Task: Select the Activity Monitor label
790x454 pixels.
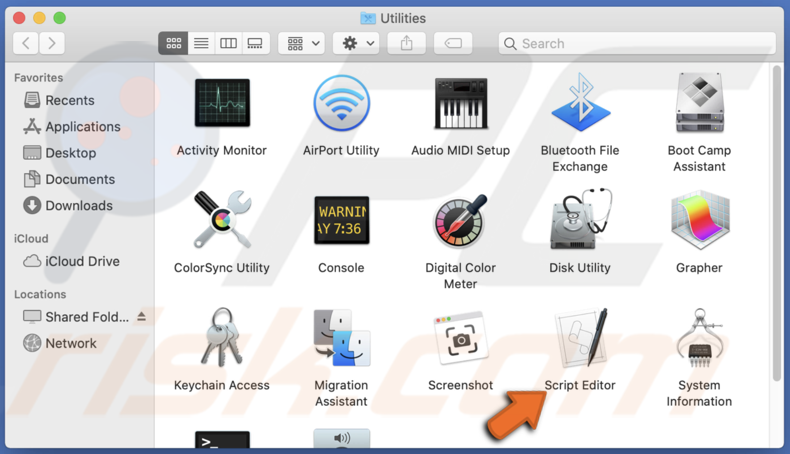Action: click(222, 150)
